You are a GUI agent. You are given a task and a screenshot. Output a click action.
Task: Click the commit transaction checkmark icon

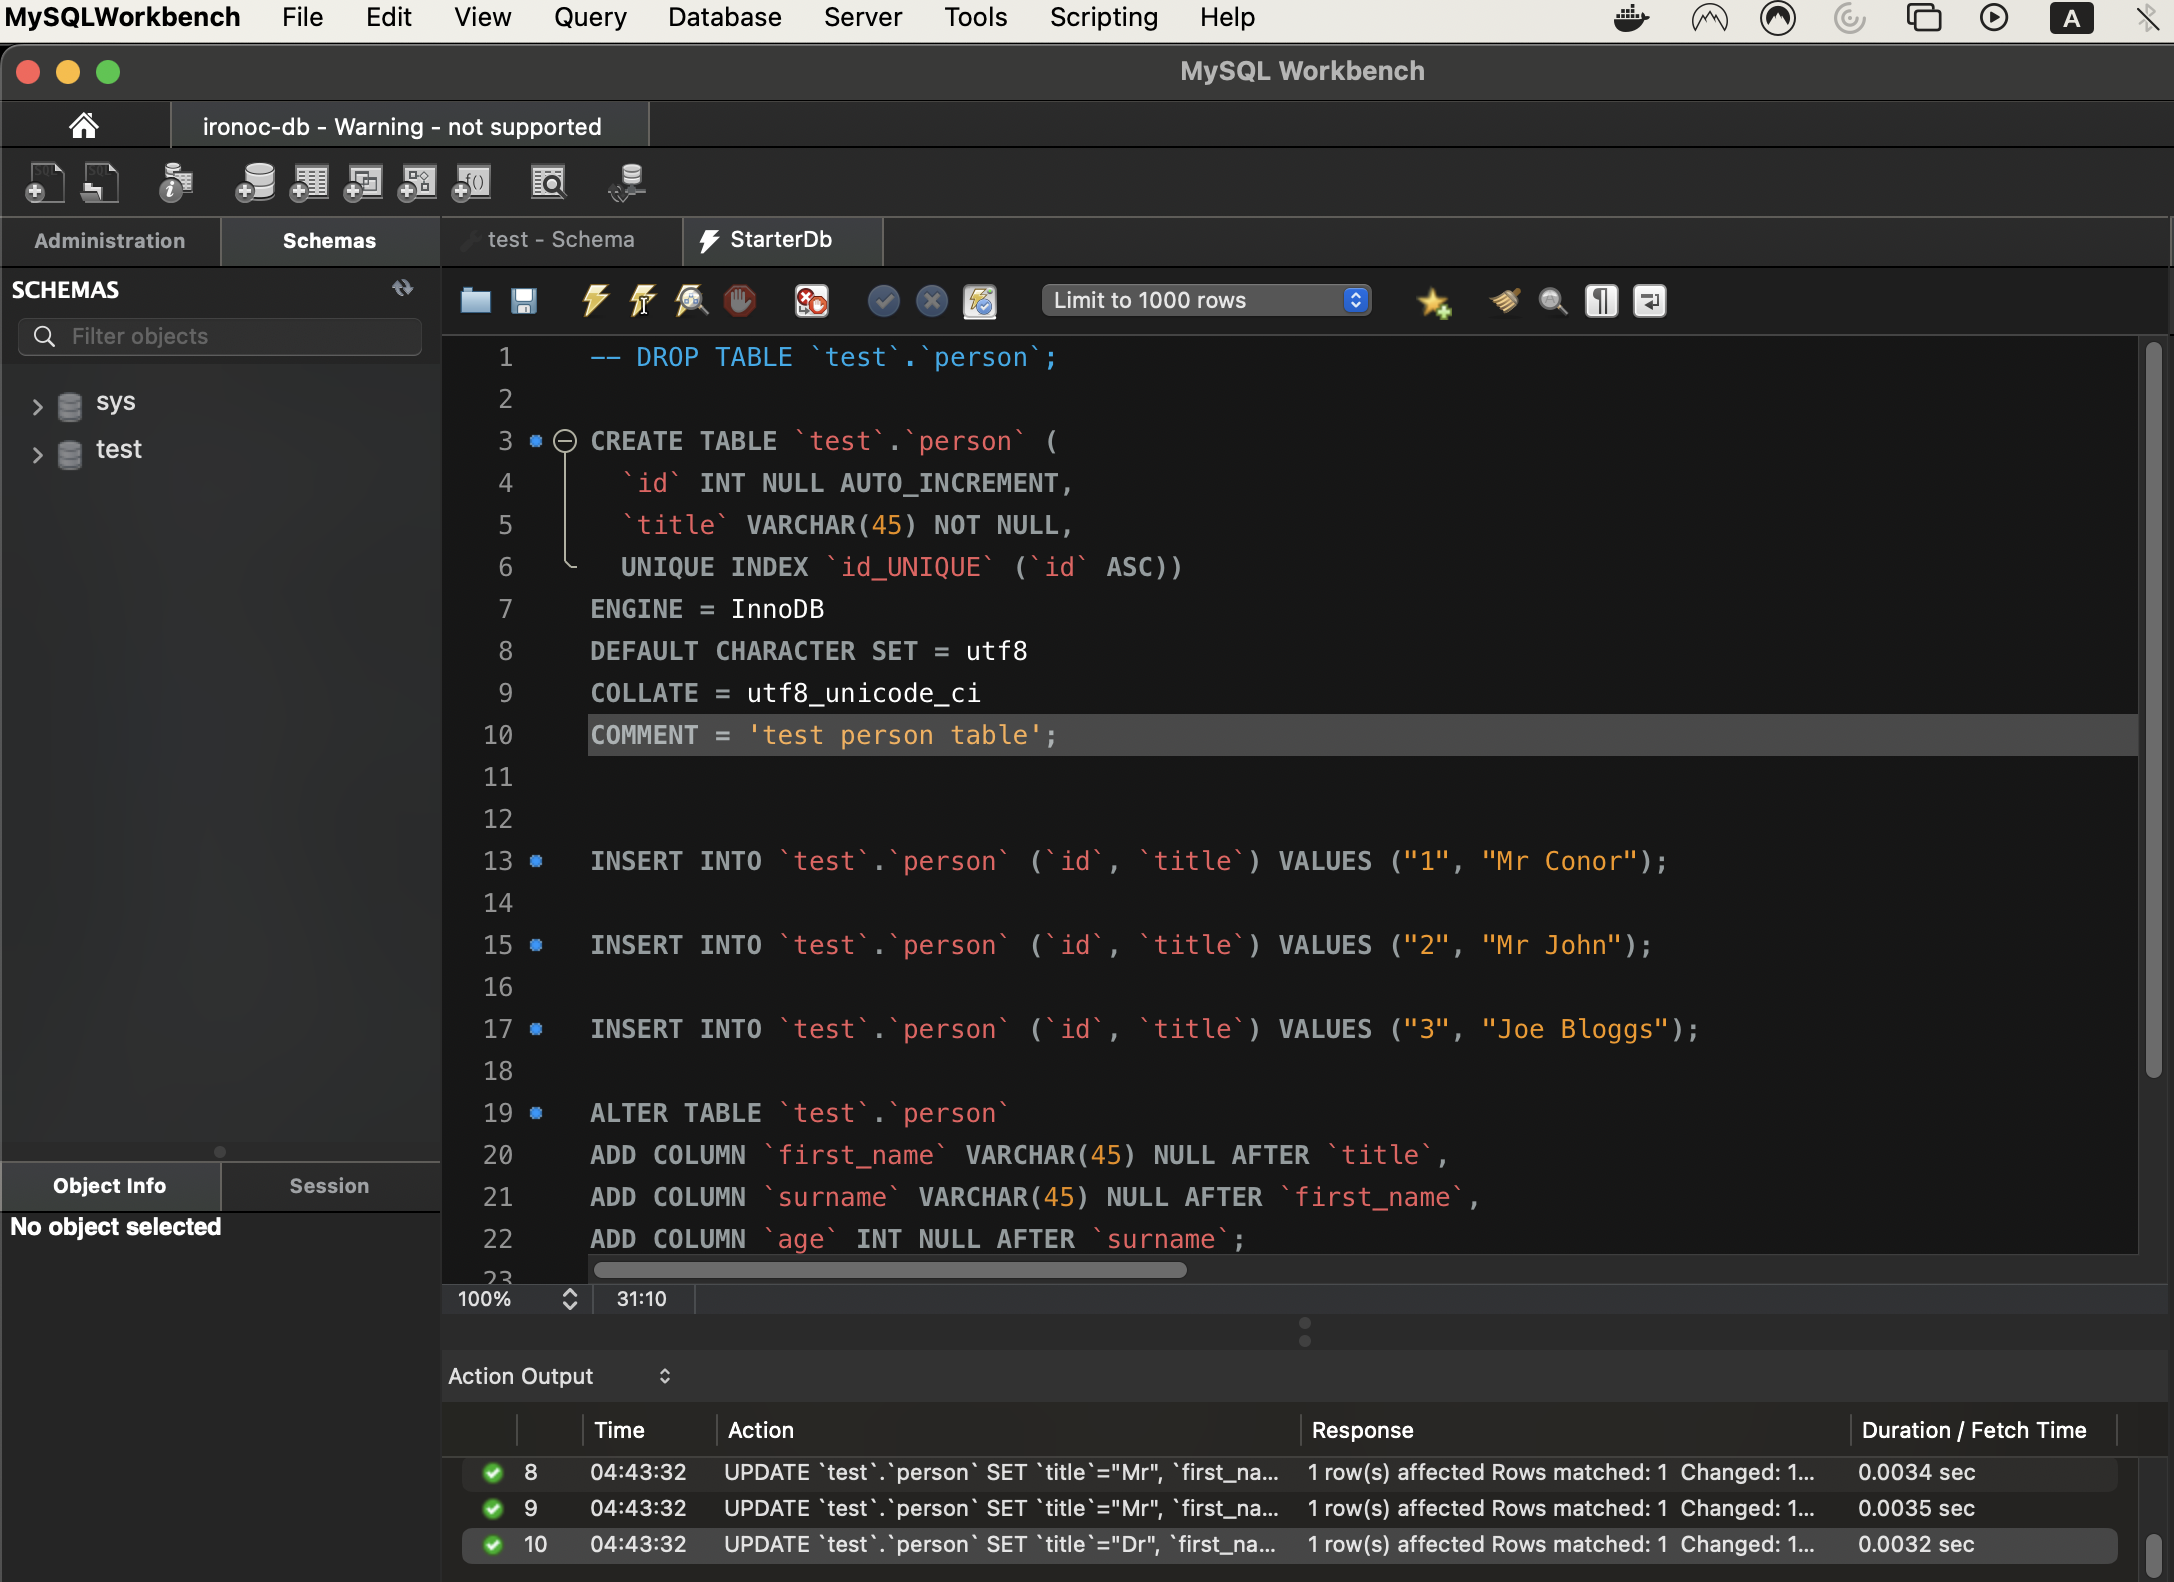[883, 300]
